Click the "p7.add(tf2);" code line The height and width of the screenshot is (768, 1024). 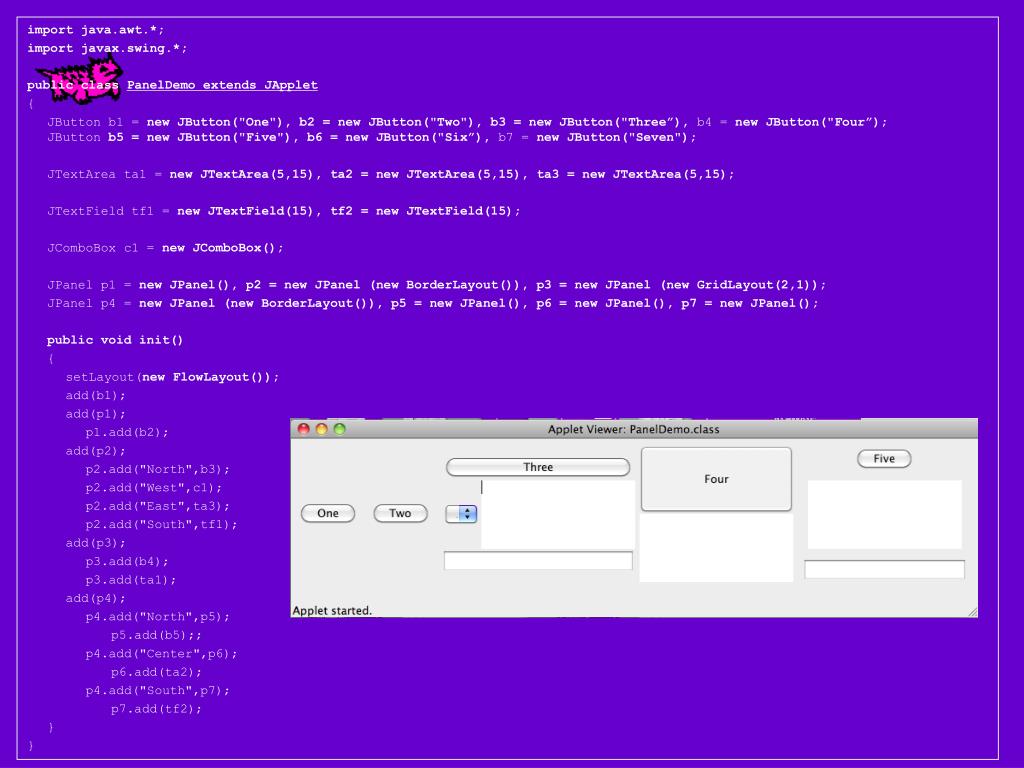pos(156,709)
